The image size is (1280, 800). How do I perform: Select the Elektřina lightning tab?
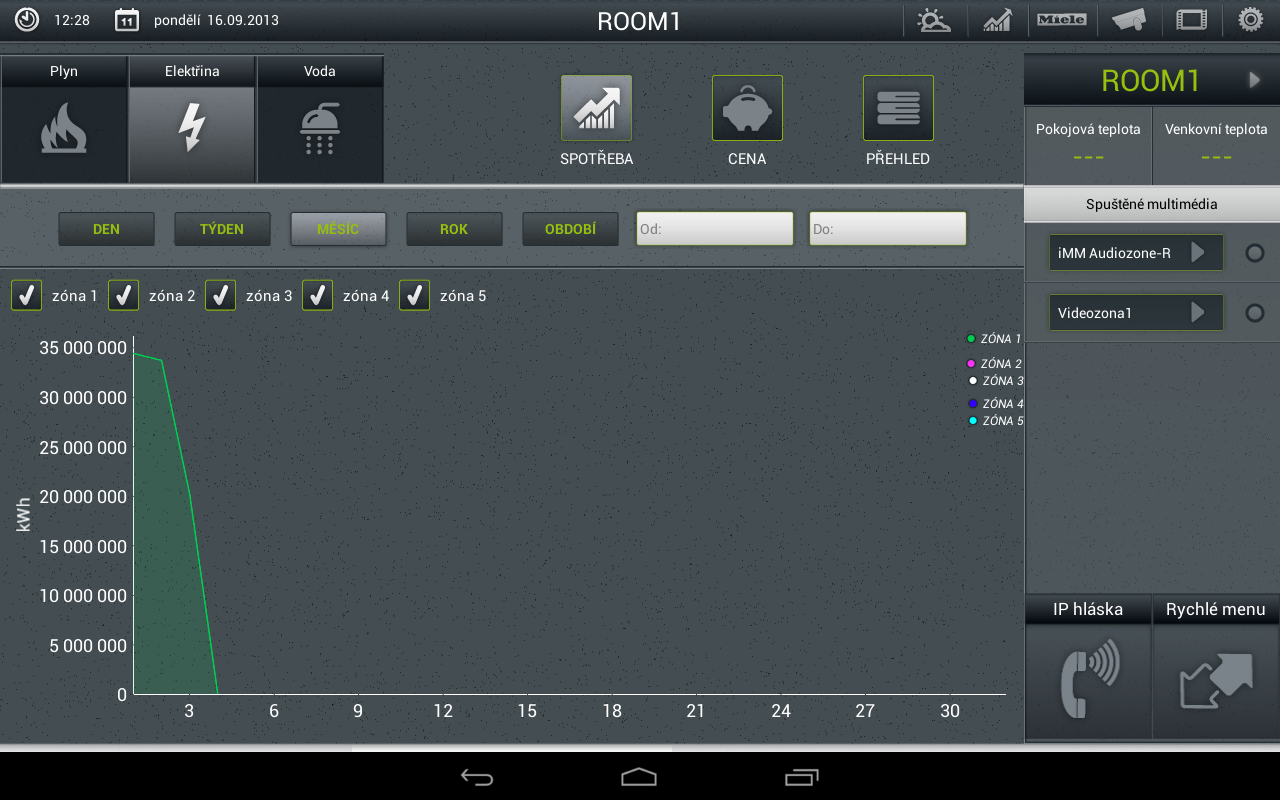point(192,119)
